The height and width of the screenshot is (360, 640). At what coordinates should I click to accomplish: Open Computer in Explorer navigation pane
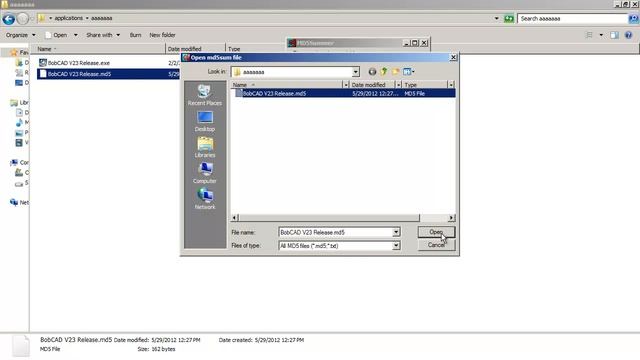19,162
